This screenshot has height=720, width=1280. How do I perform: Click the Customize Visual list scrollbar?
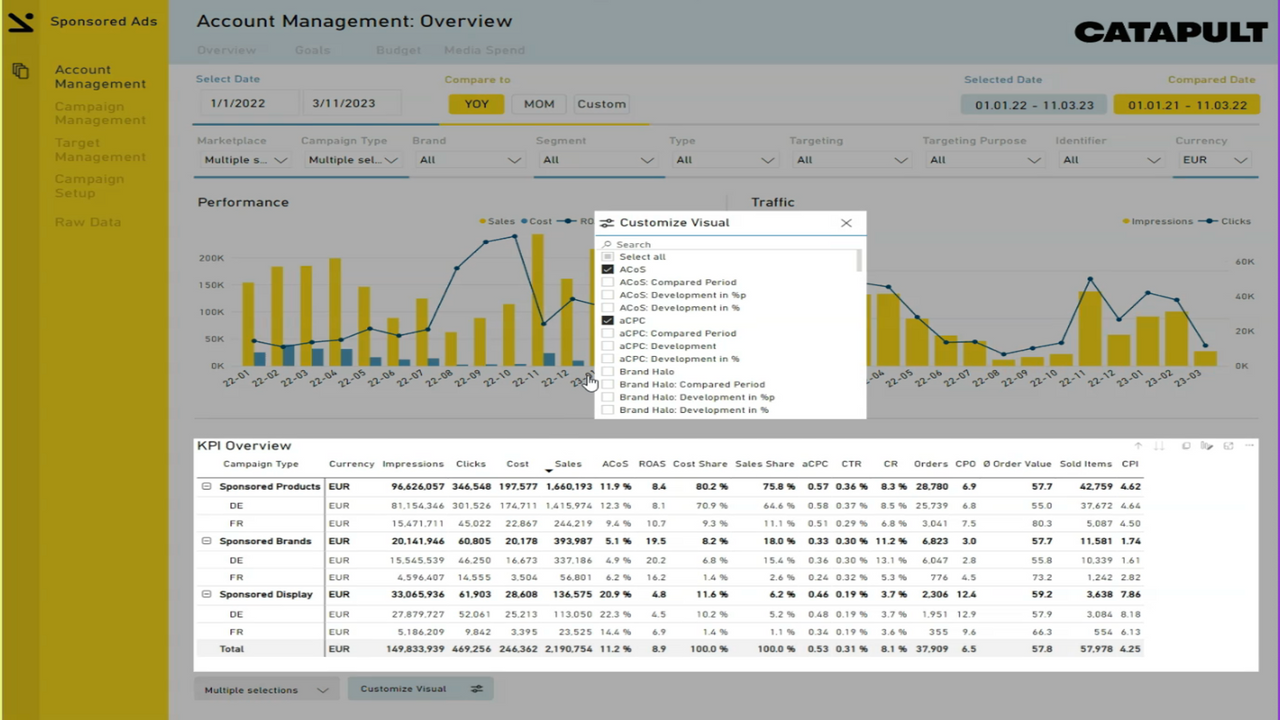point(859,261)
